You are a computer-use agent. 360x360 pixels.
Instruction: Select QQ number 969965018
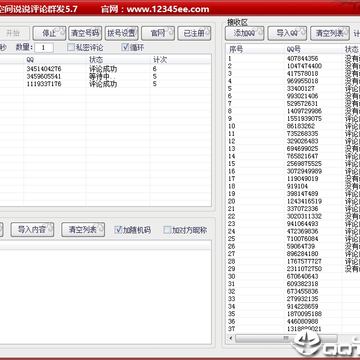click(x=302, y=81)
